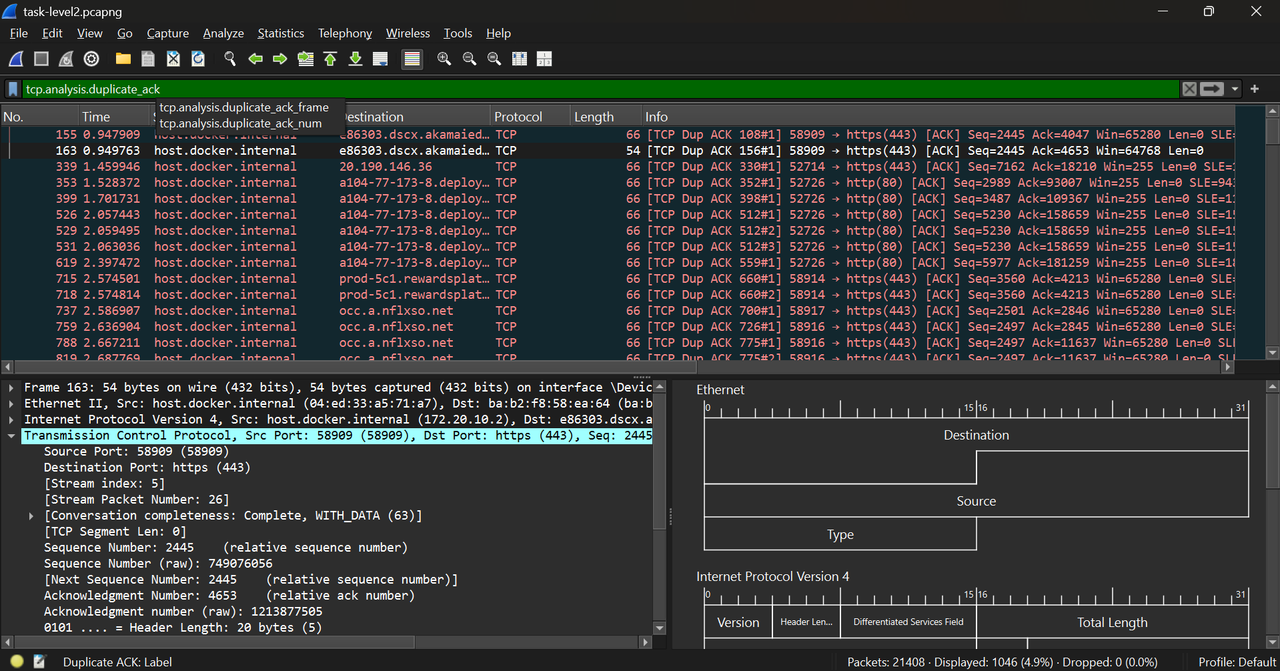
Task: Click the find packet magnifier icon
Action: (230, 59)
